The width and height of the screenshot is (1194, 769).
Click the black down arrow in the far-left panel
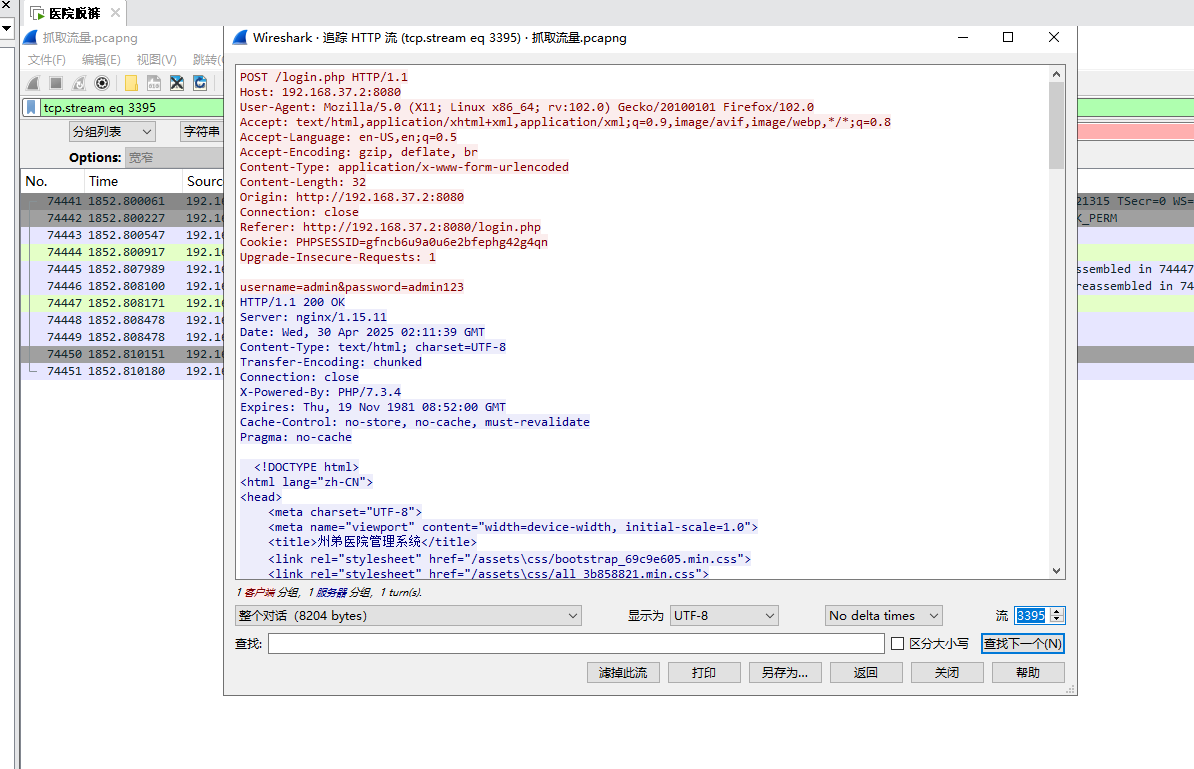coord(6,28)
